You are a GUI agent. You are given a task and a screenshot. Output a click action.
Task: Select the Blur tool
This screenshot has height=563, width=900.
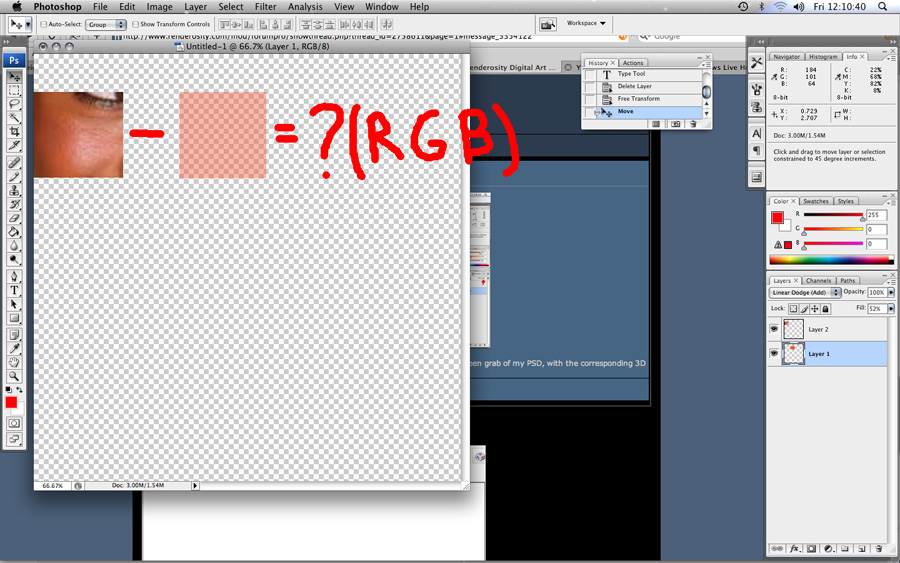pyautogui.click(x=14, y=246)
